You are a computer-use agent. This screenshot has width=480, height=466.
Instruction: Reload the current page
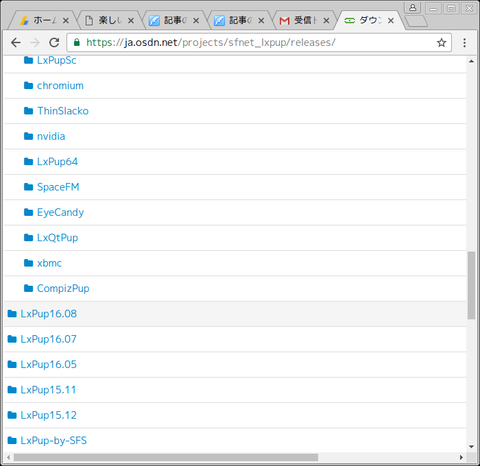(54, 43)
